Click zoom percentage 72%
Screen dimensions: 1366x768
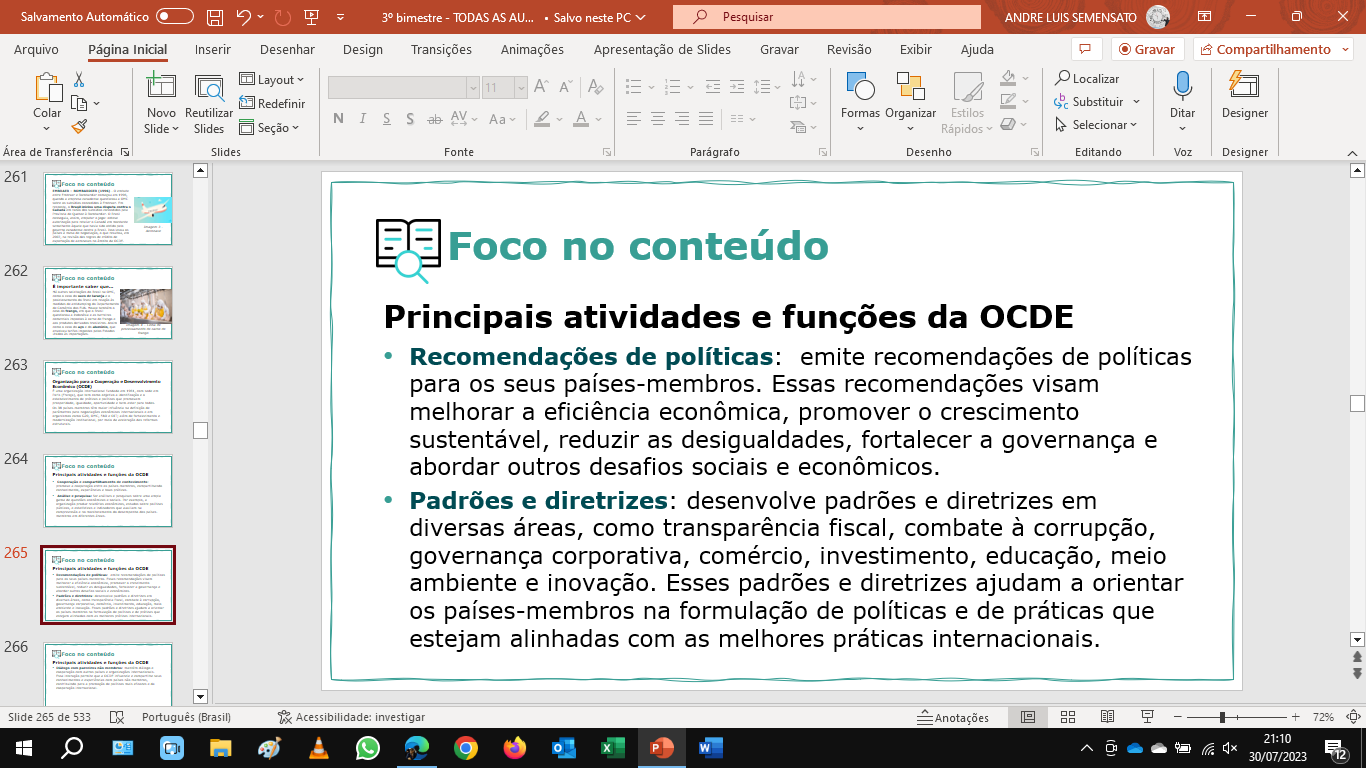click(1323, 717)
